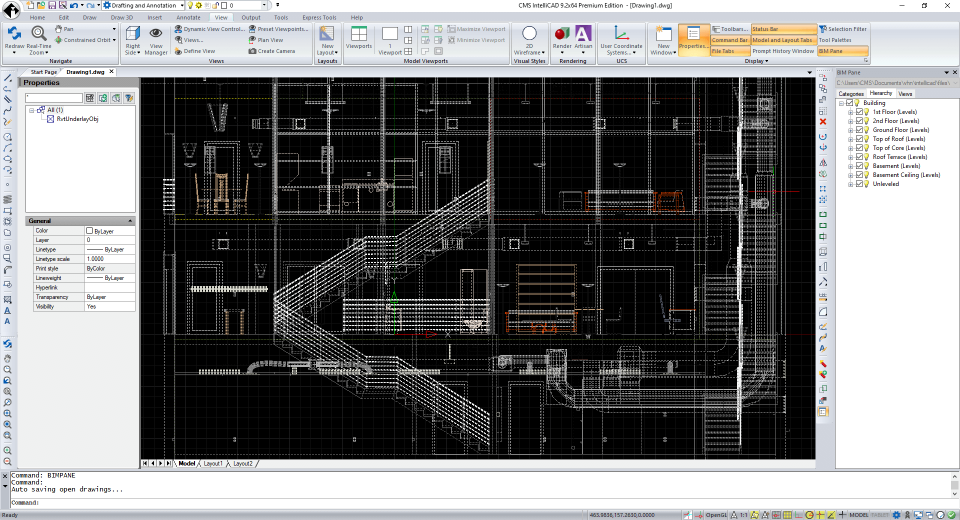
Task: Click the Color ByLayer swatch field
Action: click(x=110, y=231)
